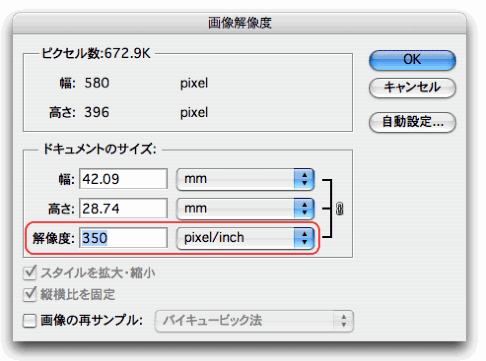The image size is (486, 361).
Task: Open the 自動設定... dialog button
Action: (412, 122)
